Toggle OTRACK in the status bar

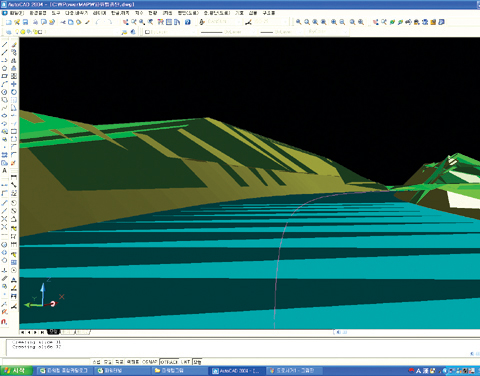tap(169, 362)
